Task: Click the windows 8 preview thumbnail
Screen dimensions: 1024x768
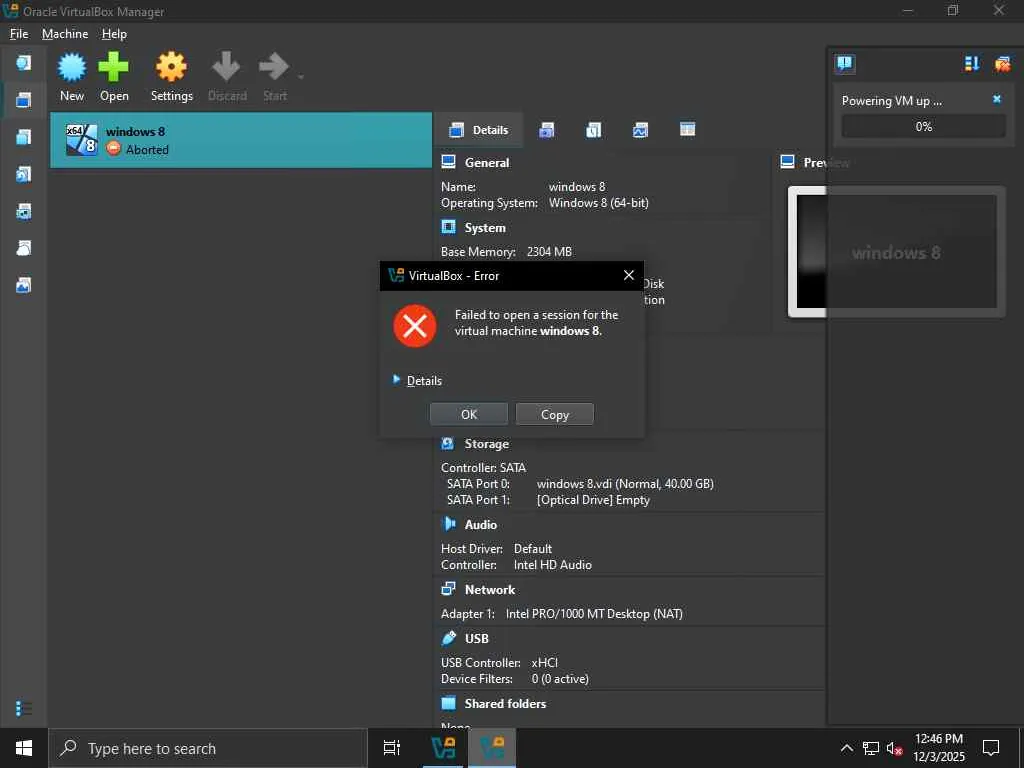Action: pos(895,252)
